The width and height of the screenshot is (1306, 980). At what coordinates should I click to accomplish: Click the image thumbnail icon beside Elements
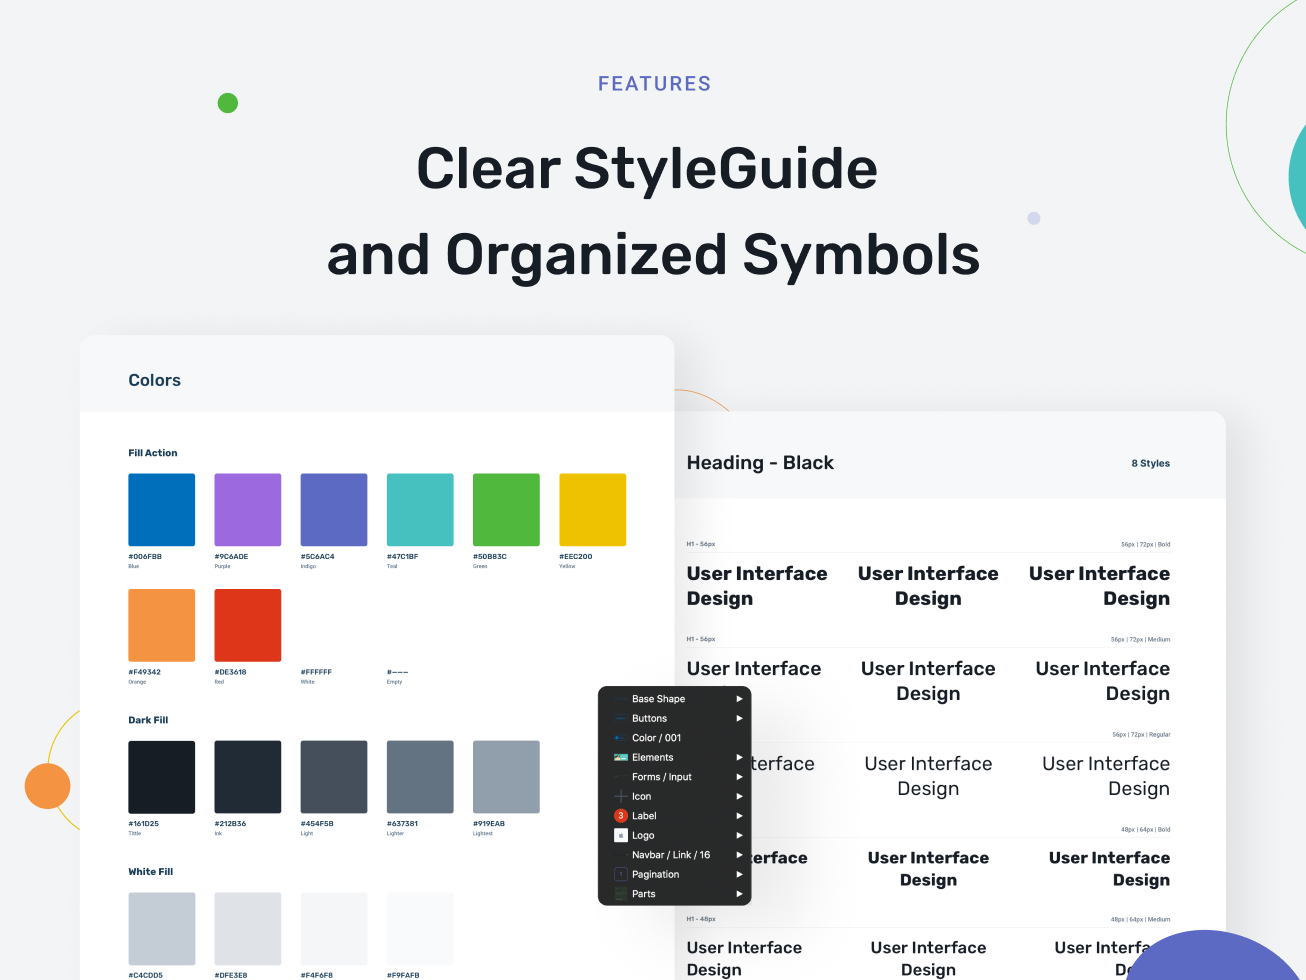621,757
